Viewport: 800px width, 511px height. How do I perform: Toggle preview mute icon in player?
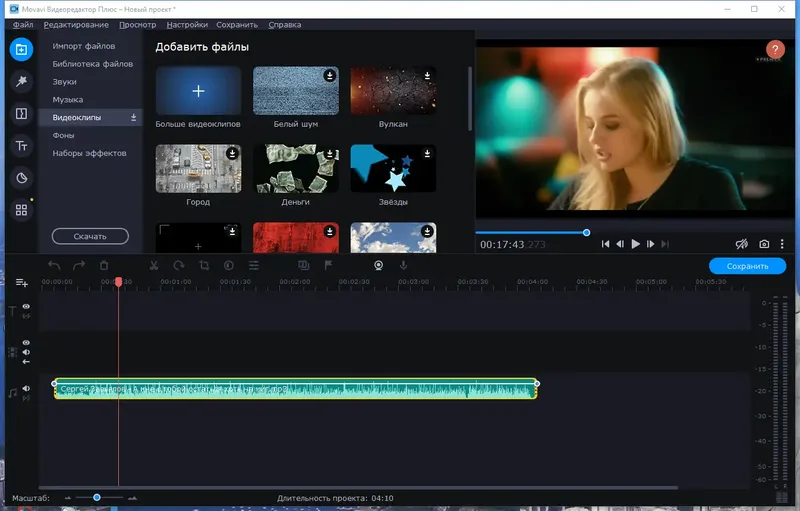[741, 244]
